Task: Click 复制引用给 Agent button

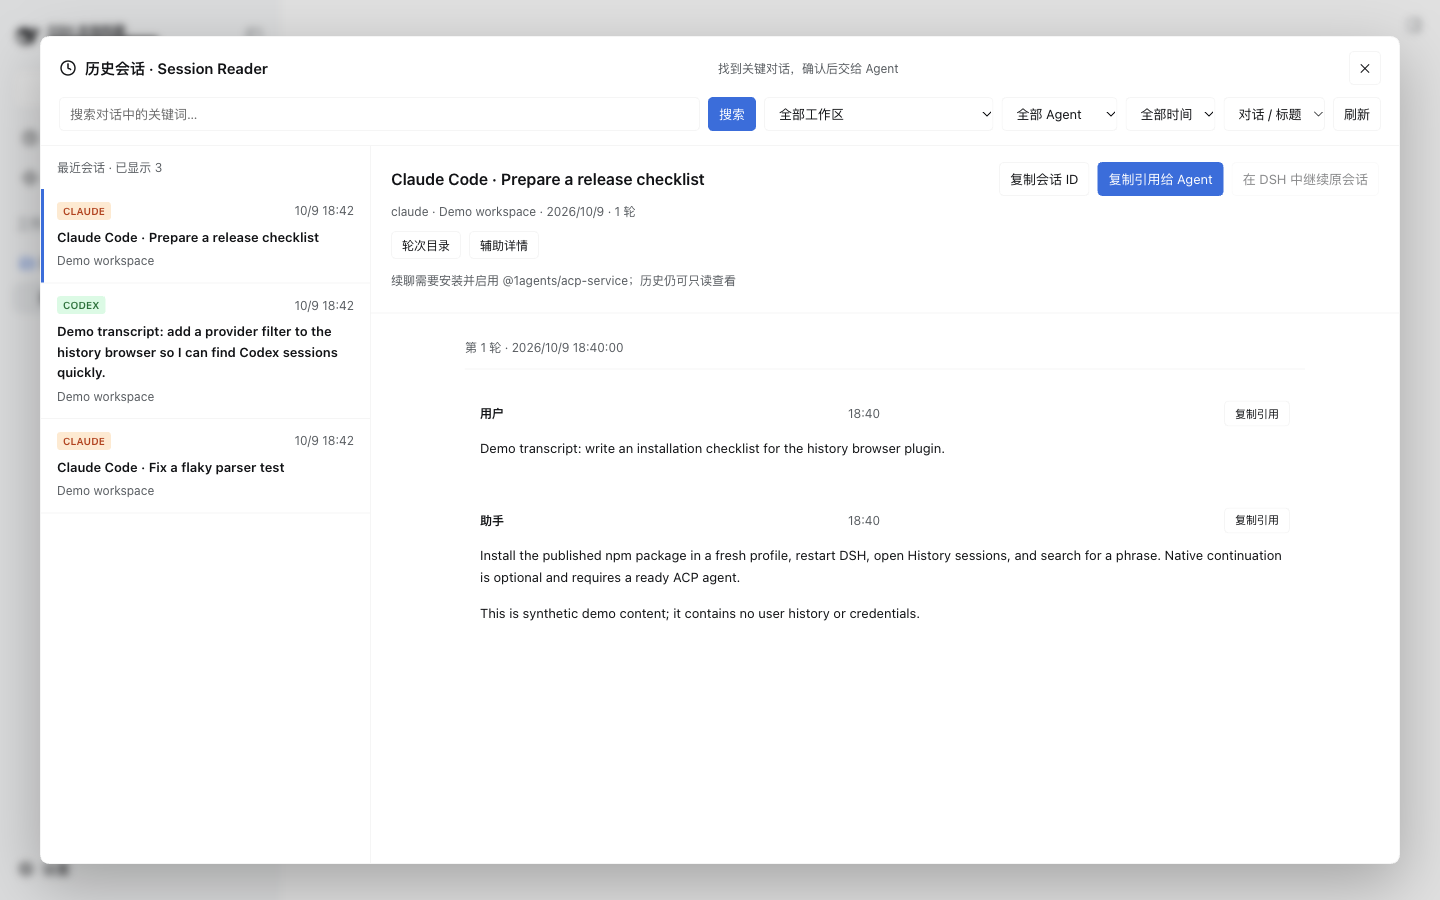Action: [x=1160, y=179]
